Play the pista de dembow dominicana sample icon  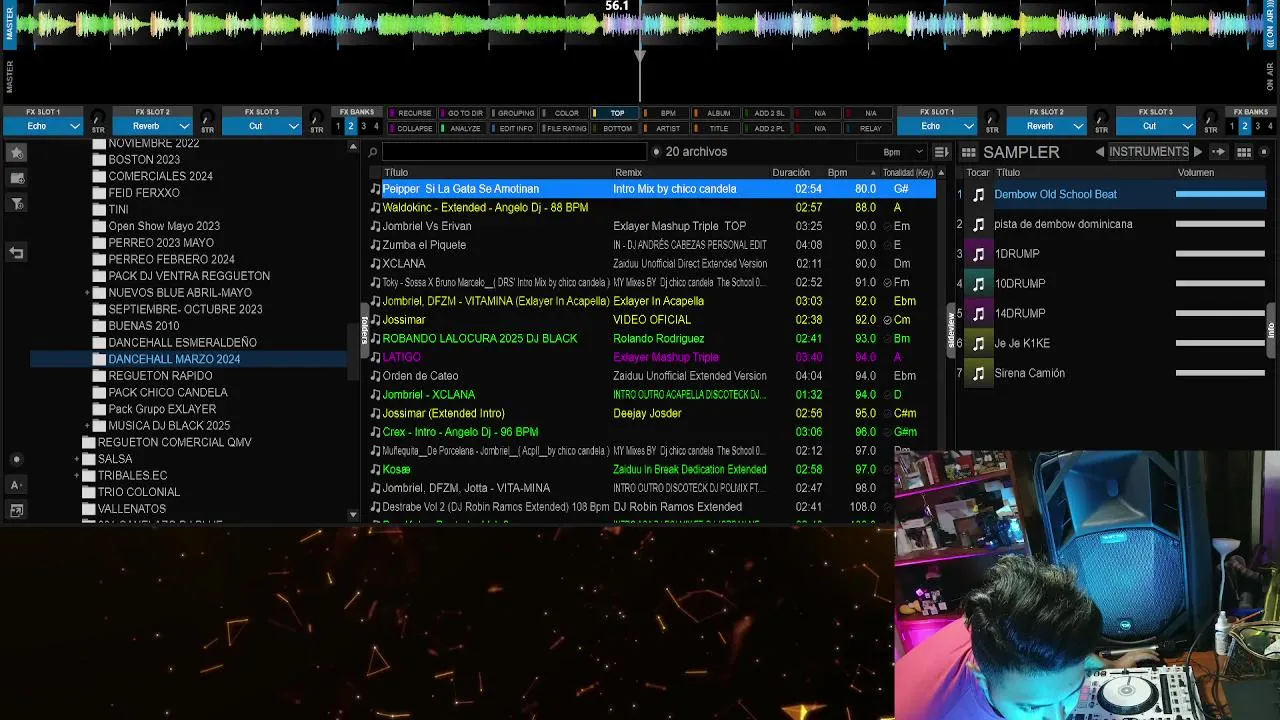[x=979, y=225]
